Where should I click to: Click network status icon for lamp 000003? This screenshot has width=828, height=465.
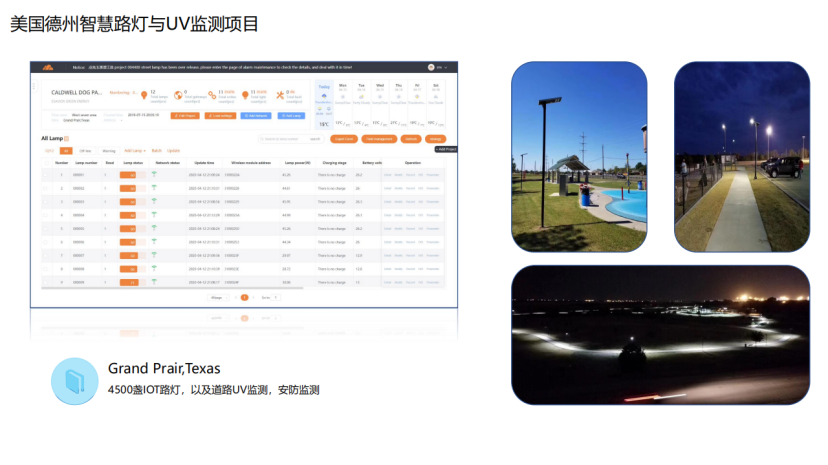tap(154, 201)
